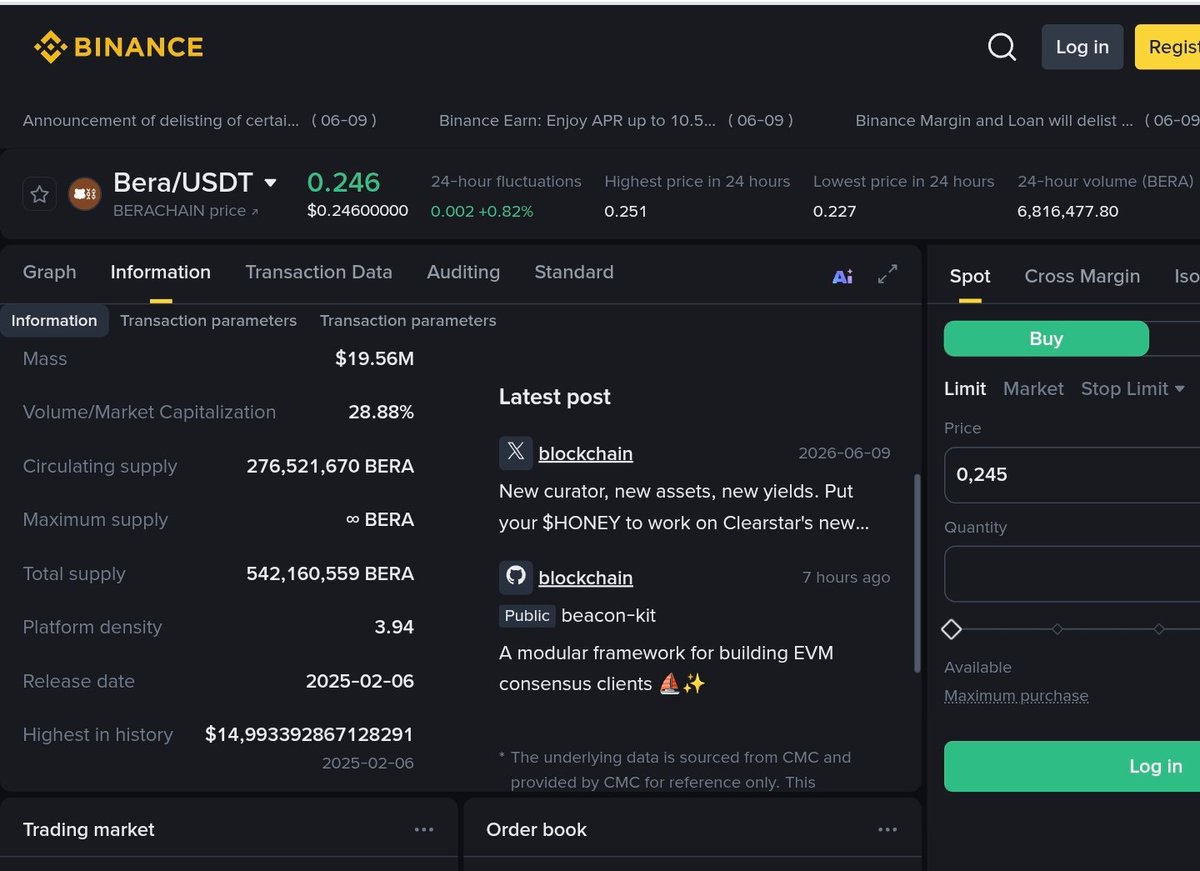Open Trading market more options menu
Viewport: 1200px width, 871px height.
(424, 829)
